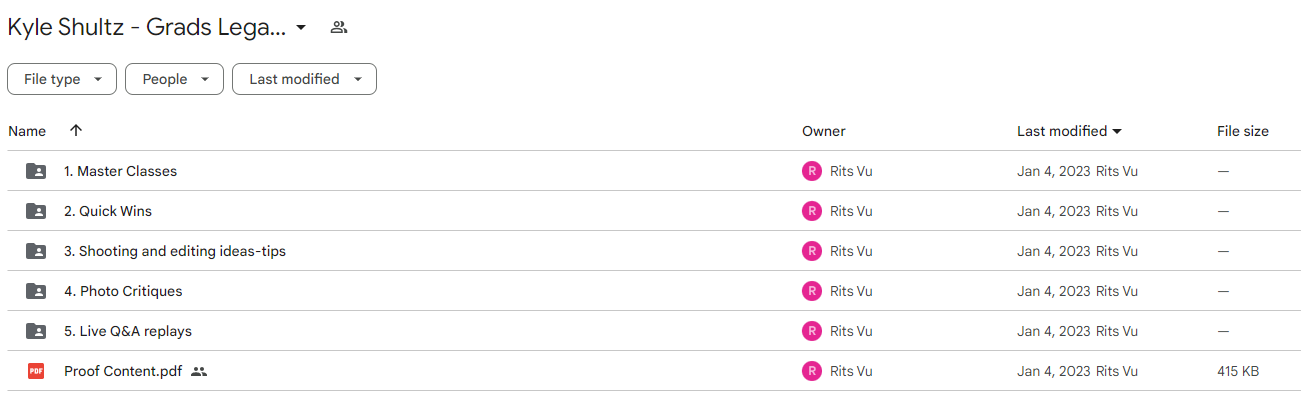
Task: Click the red PDF icon for Proof Content
Action: click(36, 371)
